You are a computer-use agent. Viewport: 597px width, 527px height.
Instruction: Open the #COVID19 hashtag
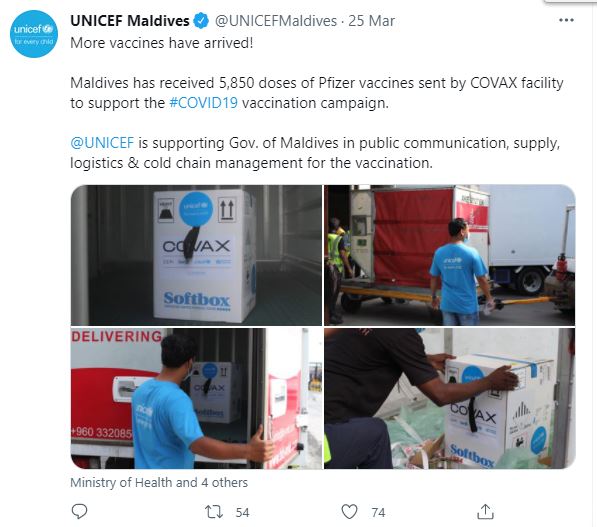coord(203,103)
